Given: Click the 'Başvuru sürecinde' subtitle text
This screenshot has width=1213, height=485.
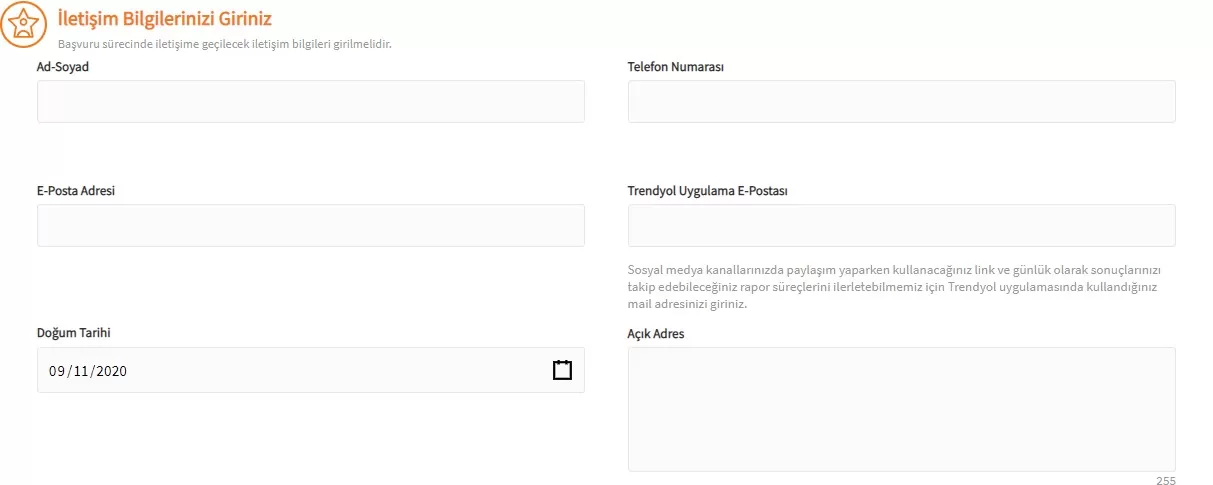Looking at the screenshot, I should (x=224, y=44).
